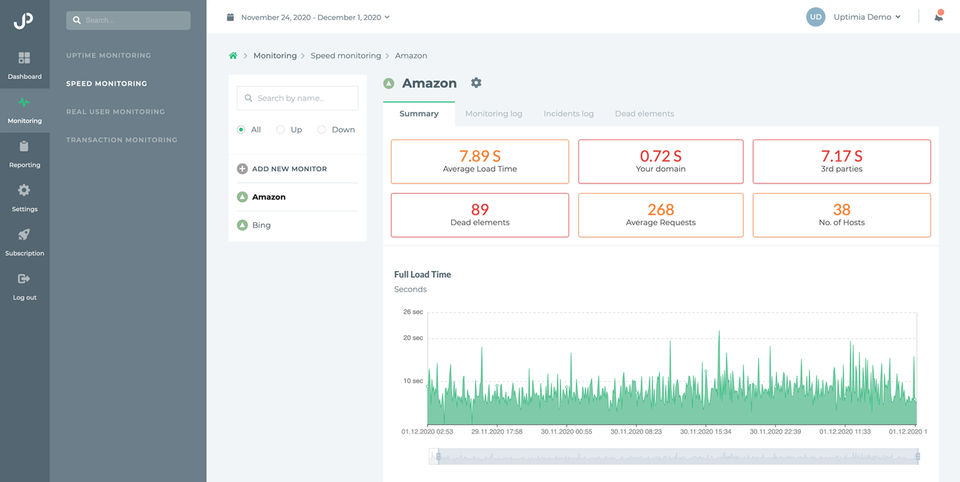The width and height of the screenshot is (960, 482).
Task: Select the Down filter radio button
Action: click(321, 129)
